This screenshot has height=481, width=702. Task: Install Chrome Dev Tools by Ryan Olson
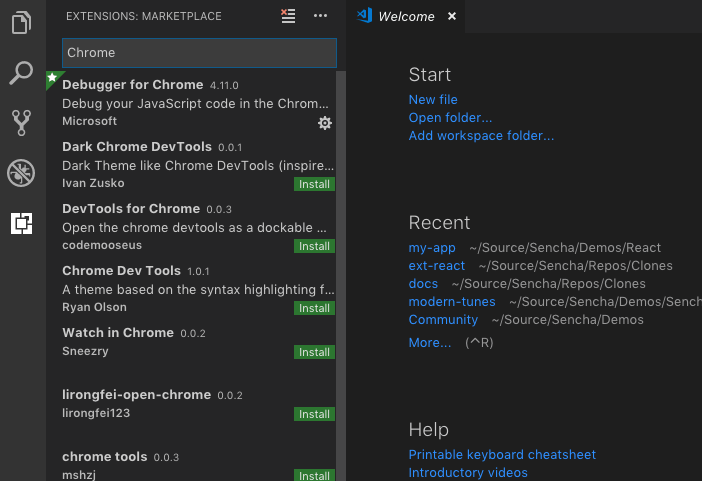click(314, 308)
